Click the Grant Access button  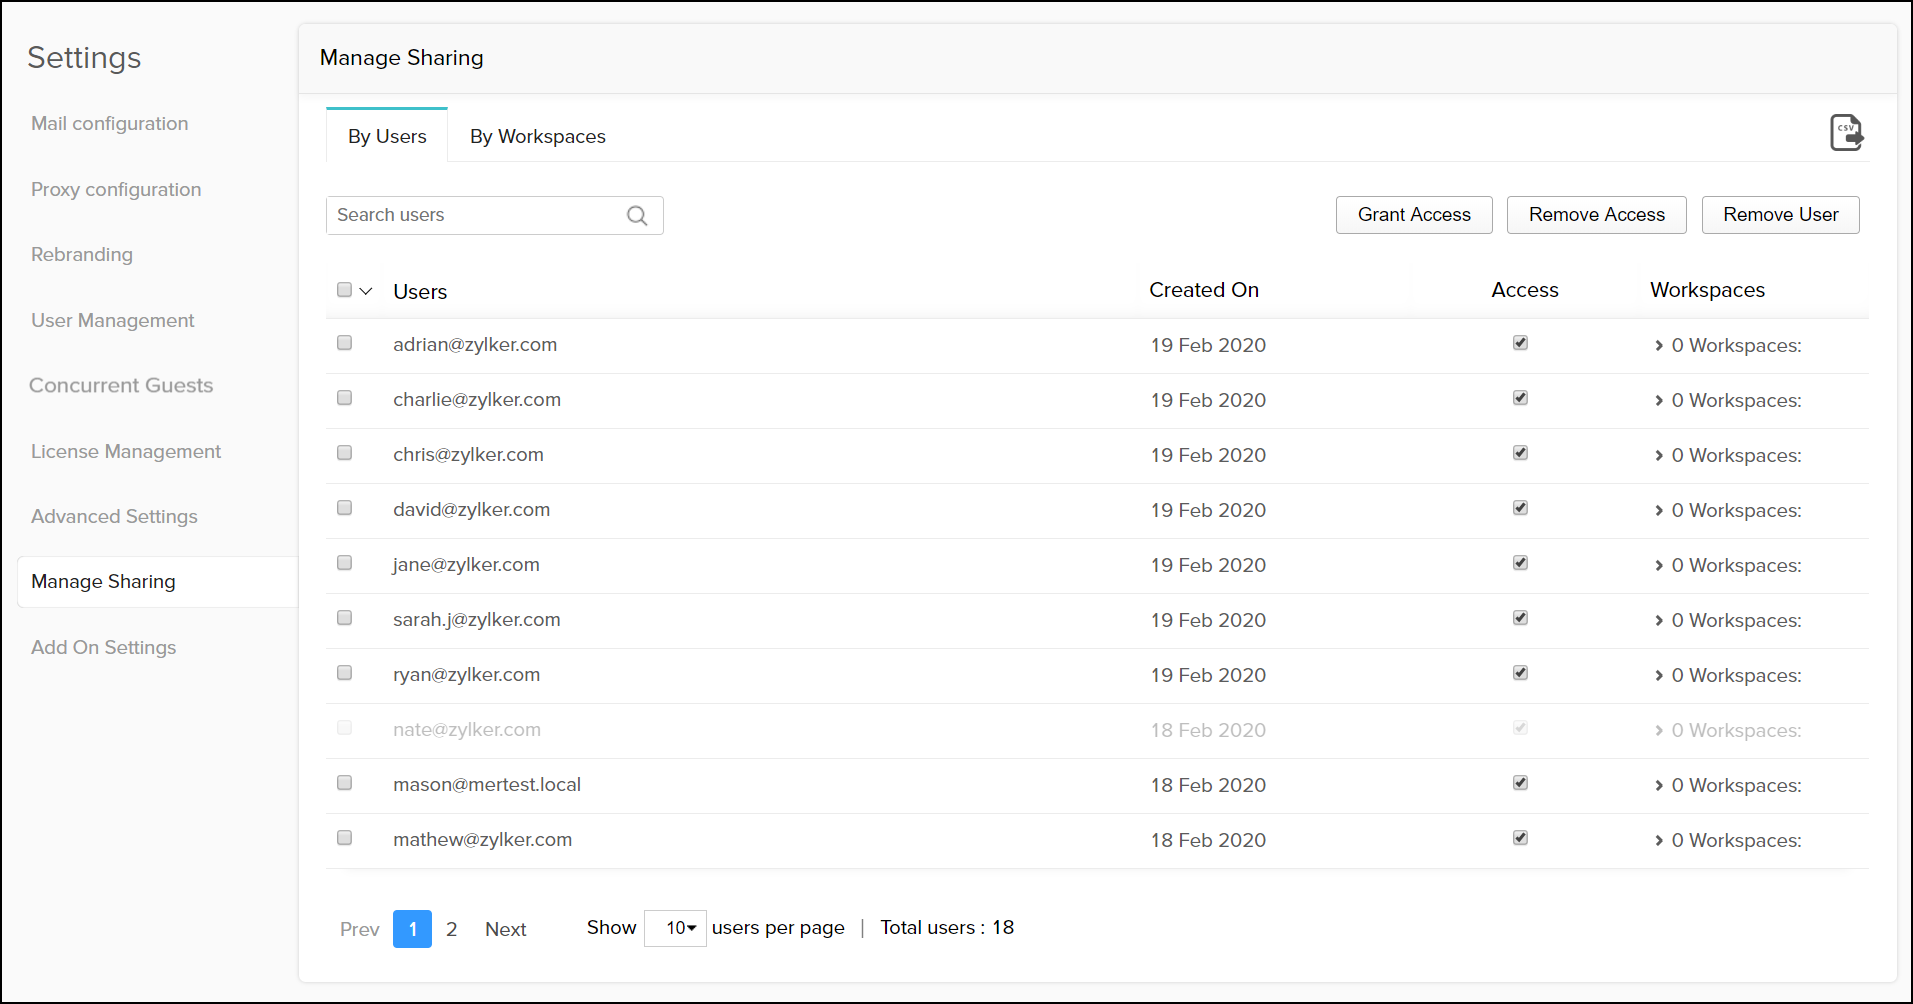[1414, 215]
